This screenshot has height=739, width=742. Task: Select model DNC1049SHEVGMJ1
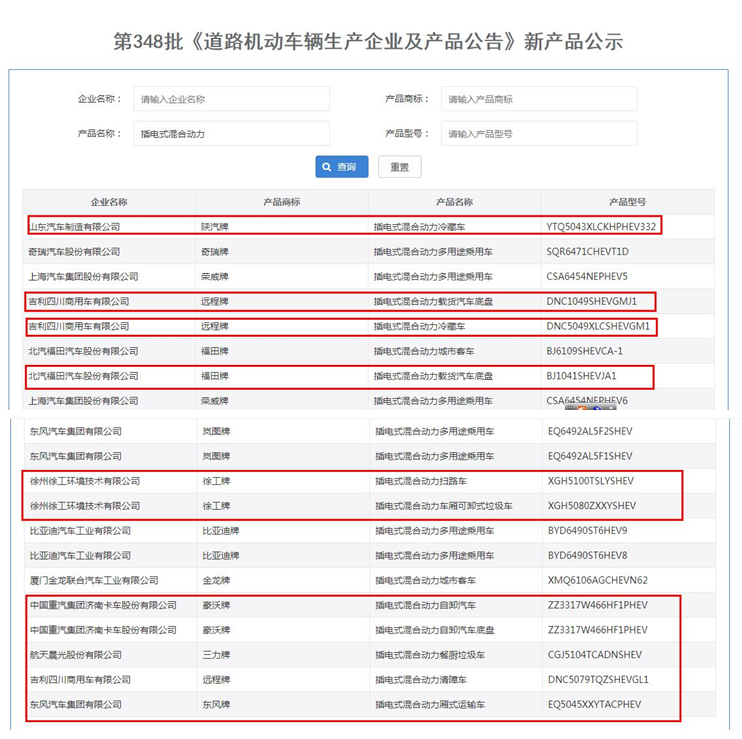tap(592, 301)
